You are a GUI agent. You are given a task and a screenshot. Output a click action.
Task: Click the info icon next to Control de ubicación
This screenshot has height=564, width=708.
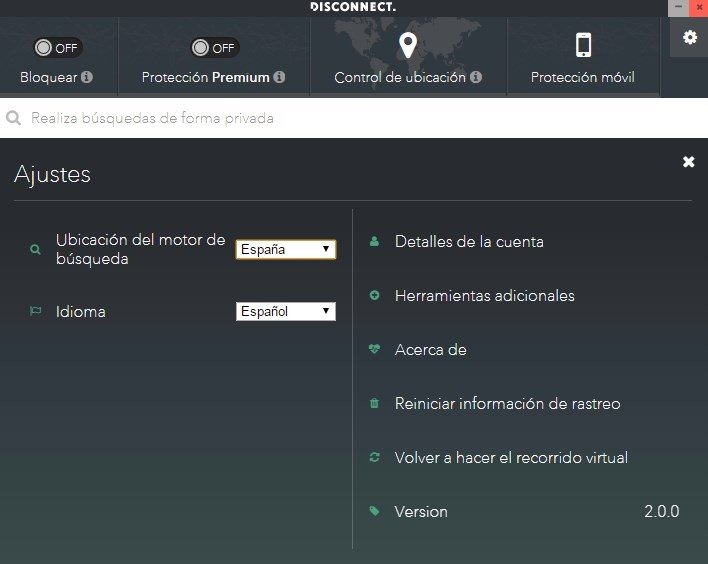[x=476, y=77]
